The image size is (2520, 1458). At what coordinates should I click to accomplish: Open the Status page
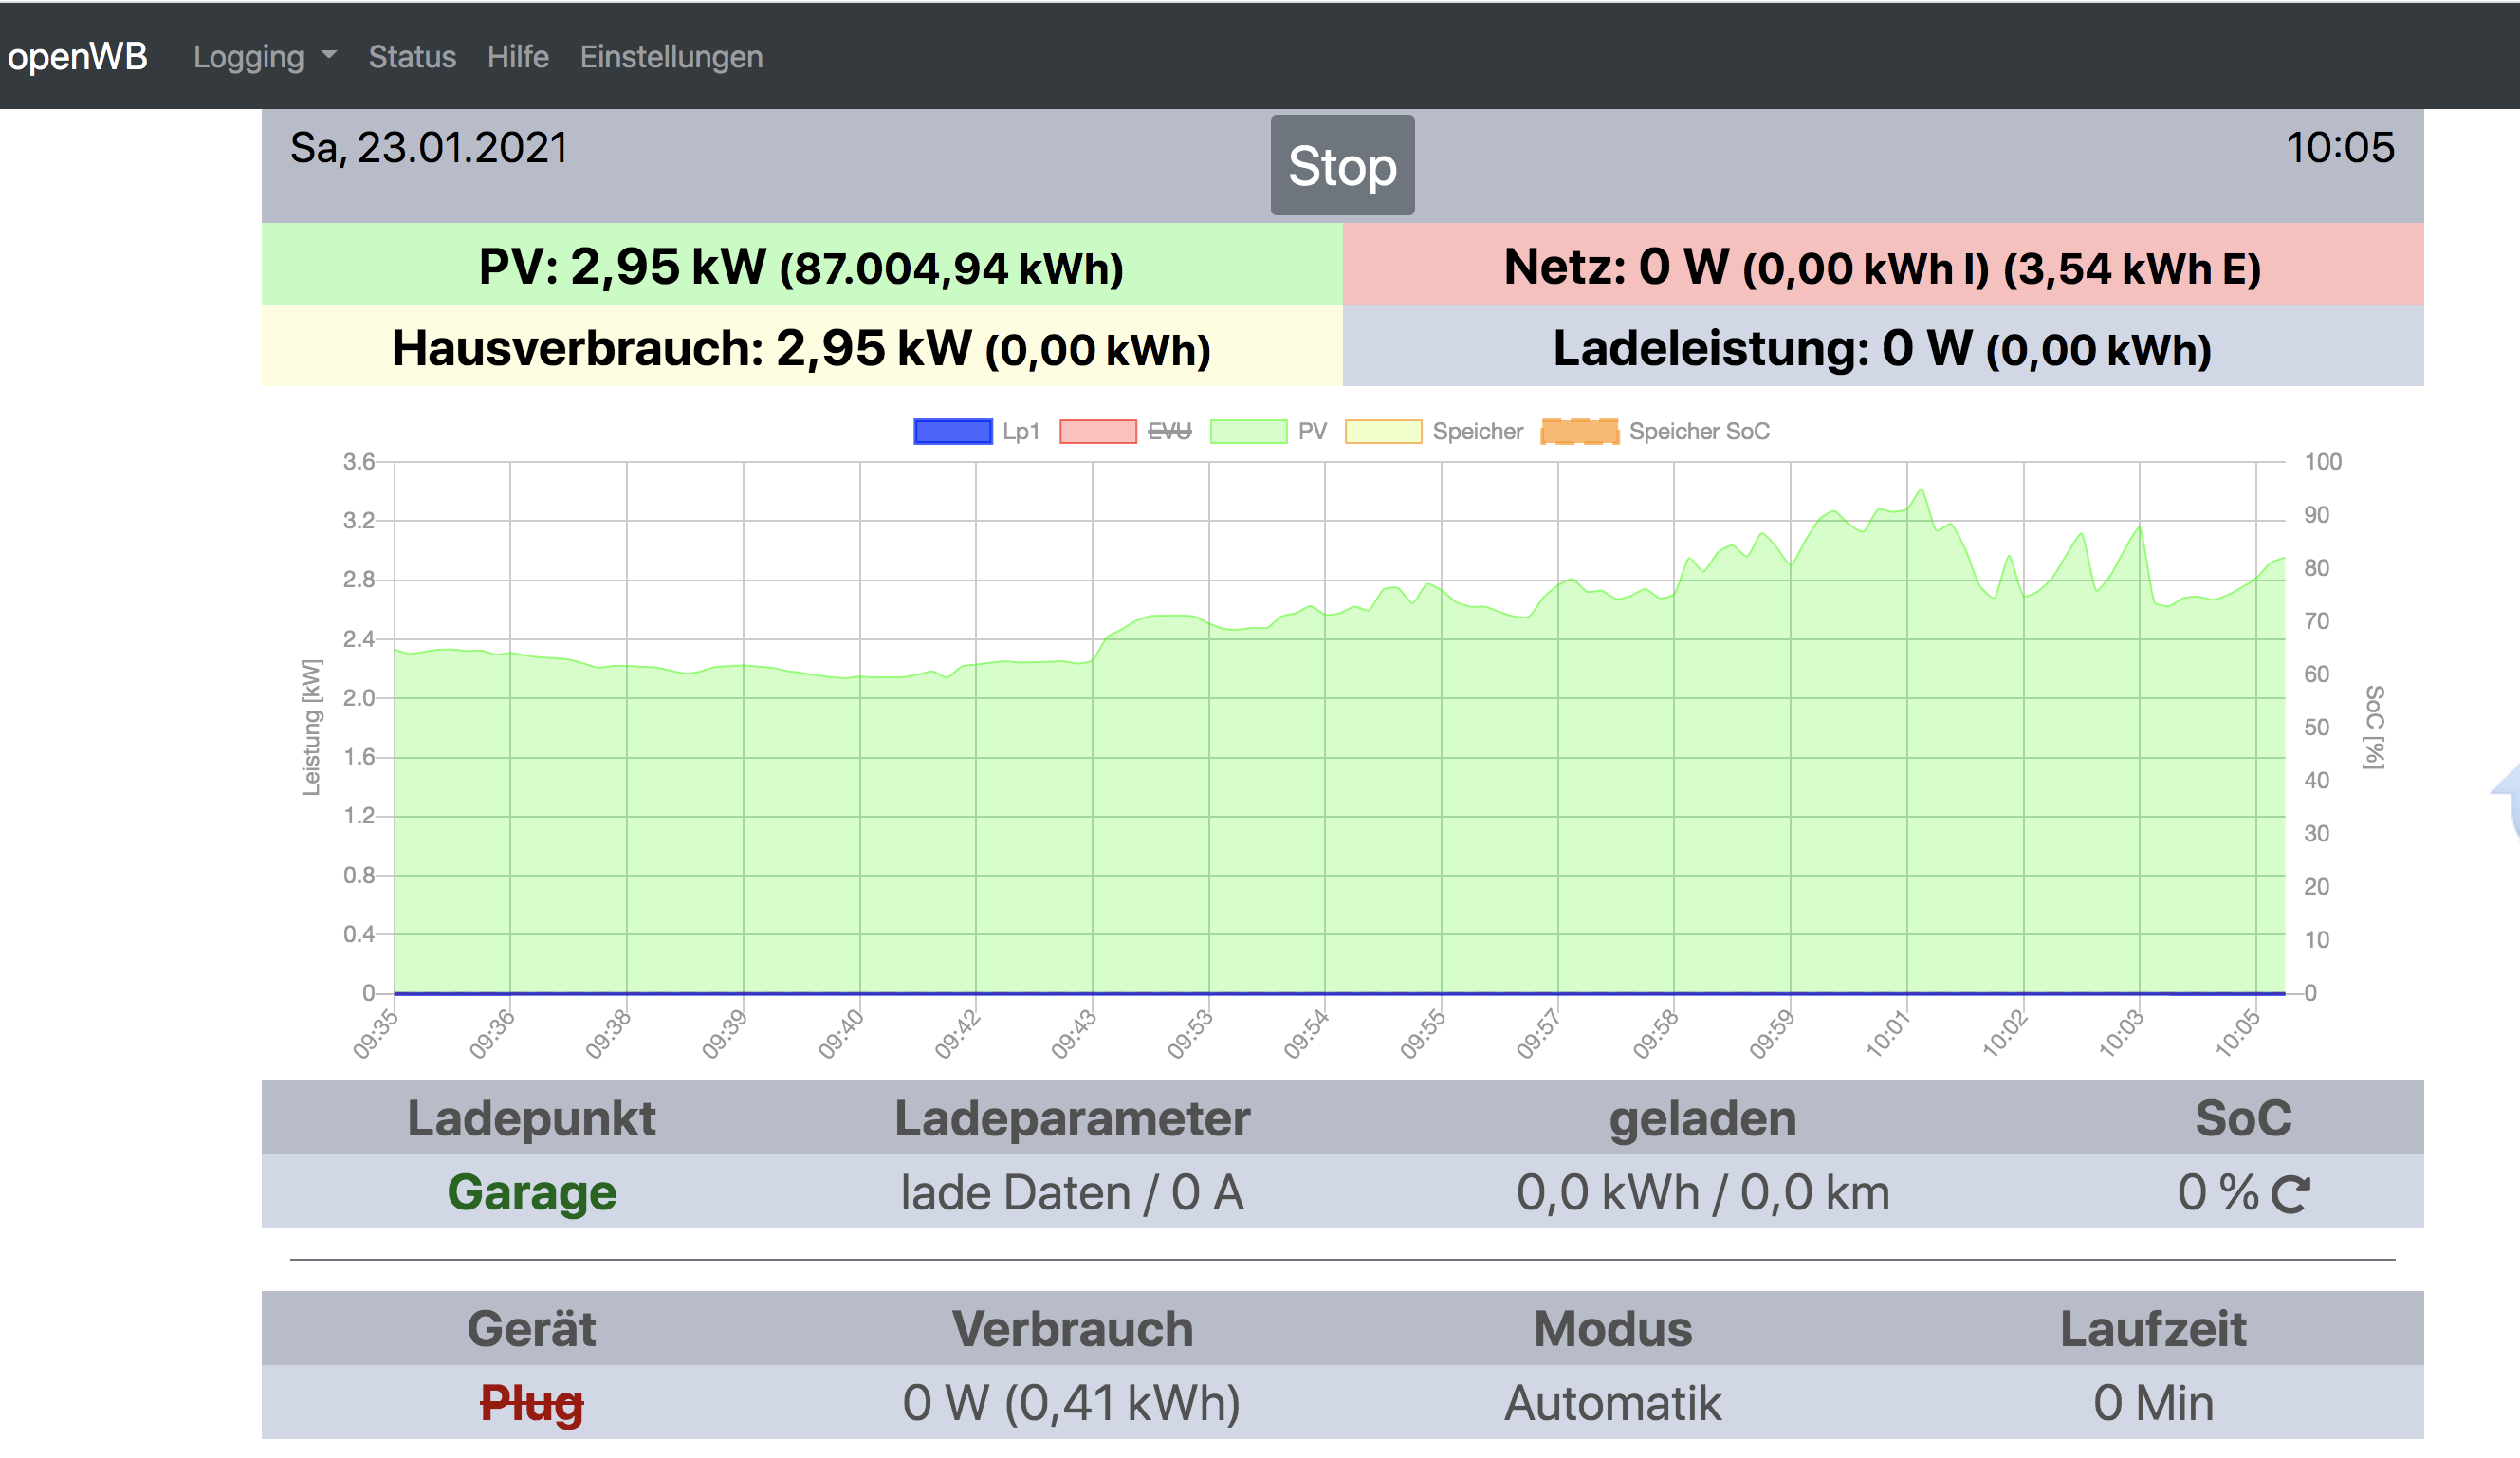click(412, 57)
